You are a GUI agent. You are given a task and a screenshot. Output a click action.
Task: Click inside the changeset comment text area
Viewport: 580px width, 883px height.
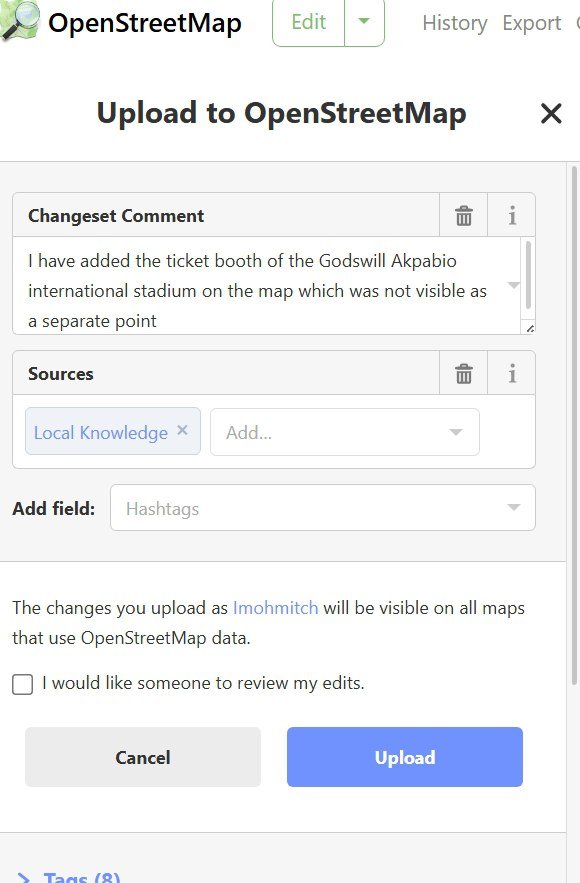(x=265, y=286)
